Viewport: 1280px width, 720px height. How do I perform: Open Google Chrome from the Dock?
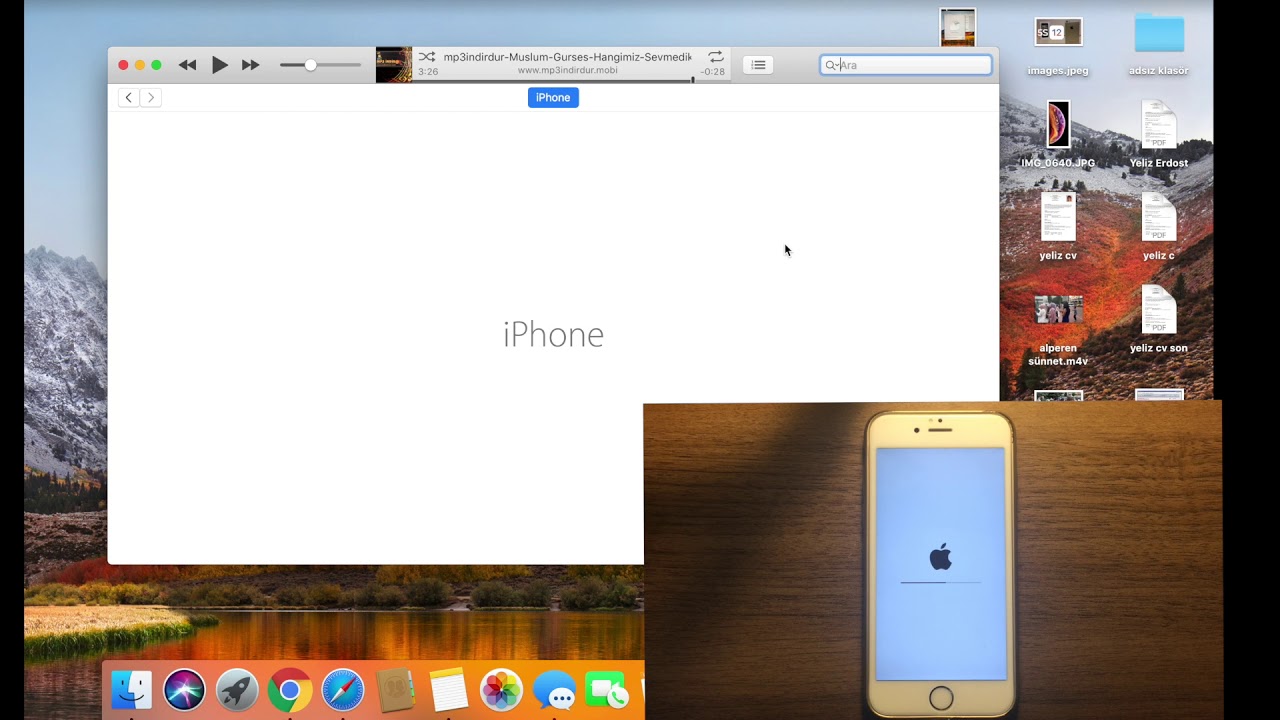[x=290, y=690]
